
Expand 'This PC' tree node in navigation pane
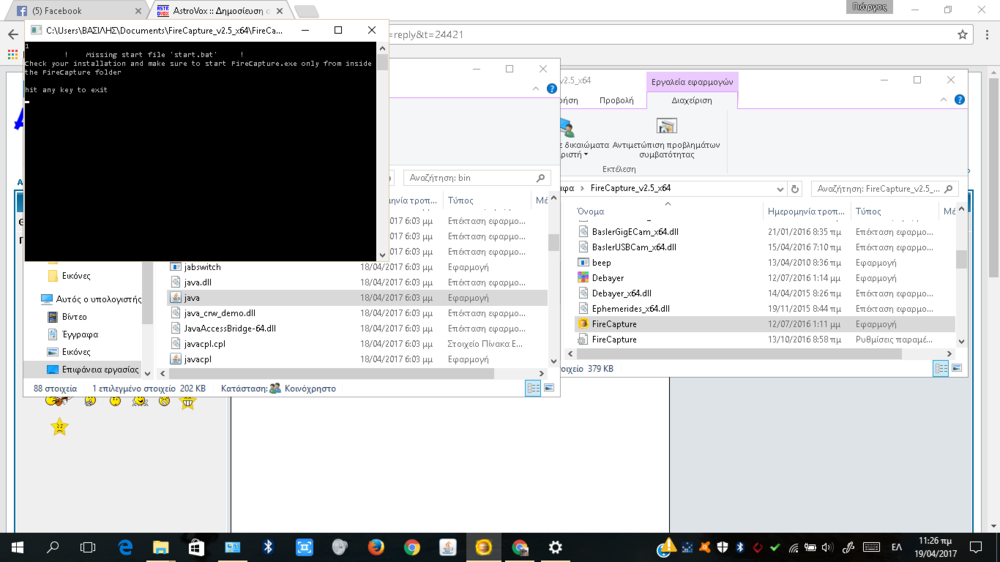(35, 299)
